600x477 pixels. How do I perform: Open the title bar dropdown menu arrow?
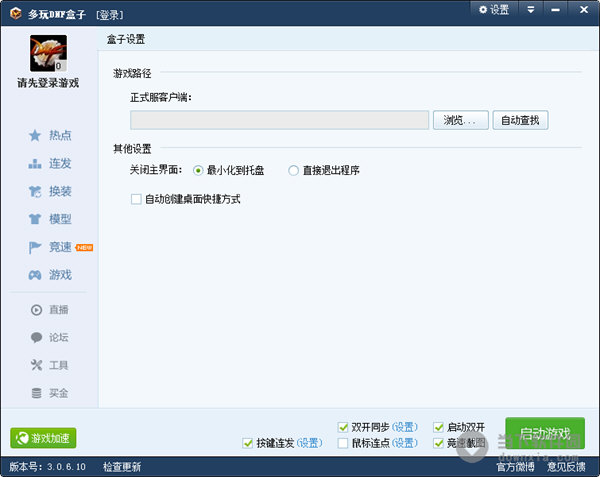click(531, 10)
